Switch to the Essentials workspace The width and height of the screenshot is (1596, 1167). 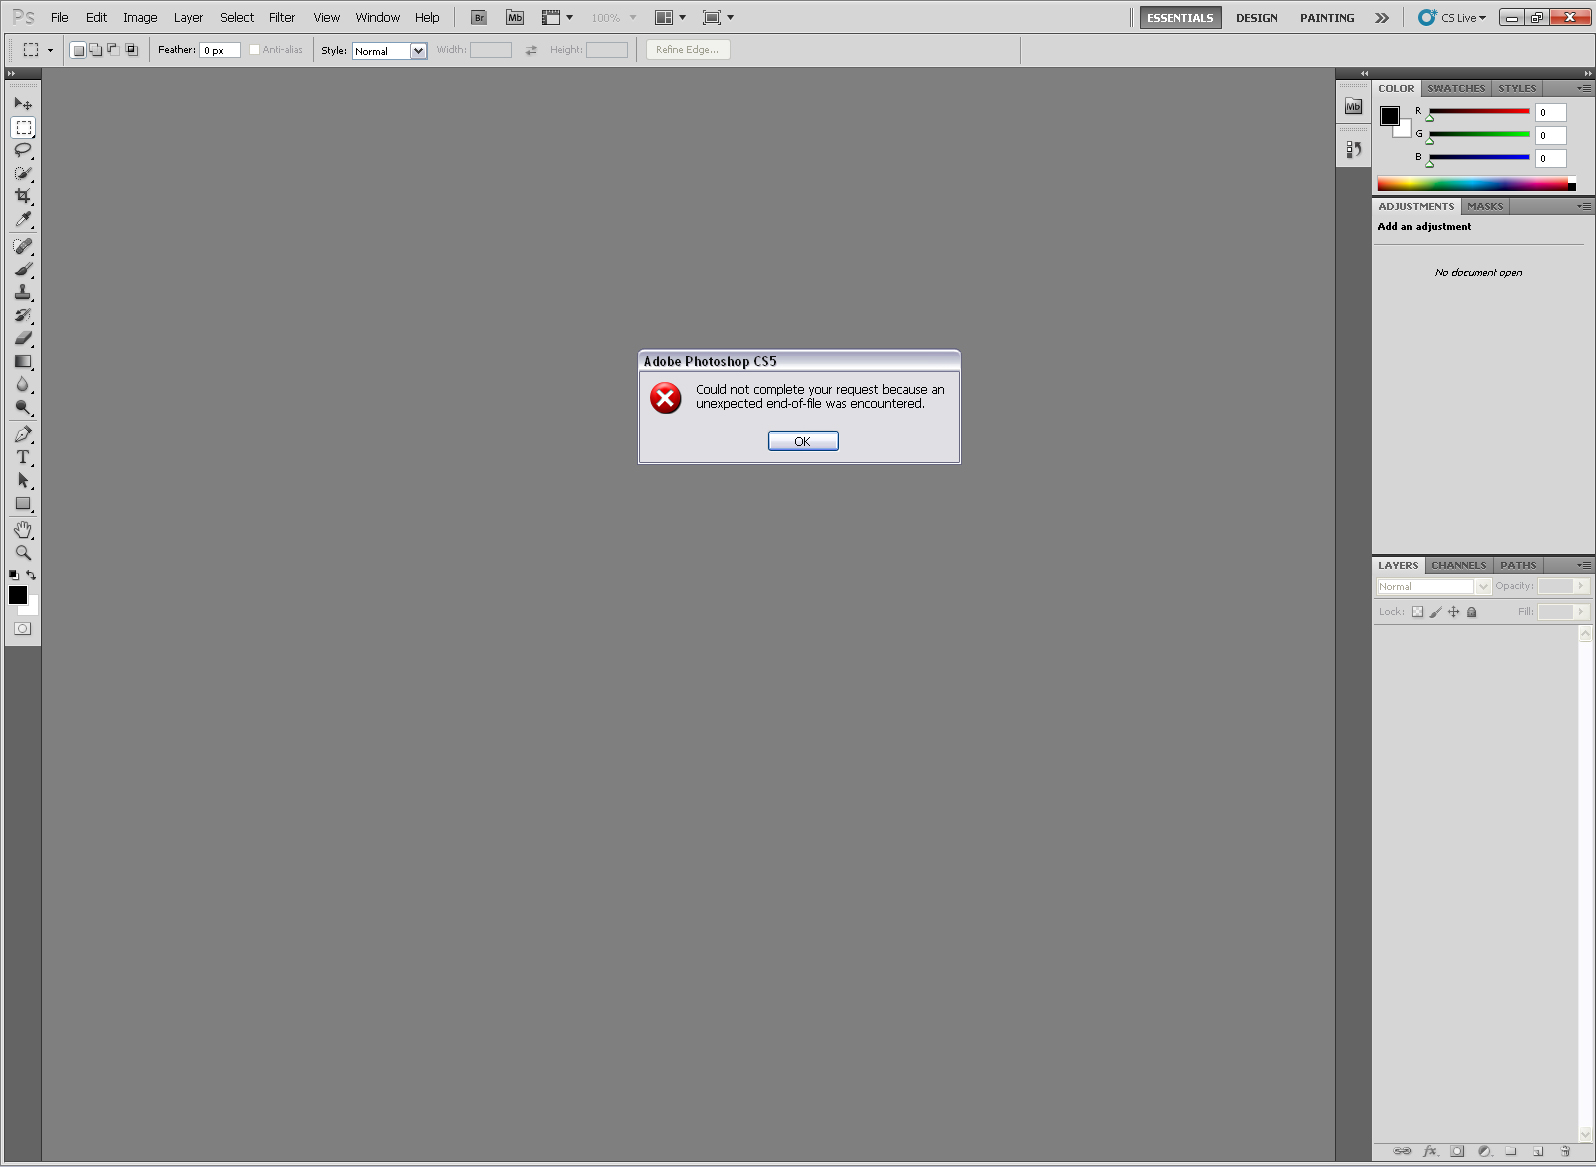tap(1180, 18)
